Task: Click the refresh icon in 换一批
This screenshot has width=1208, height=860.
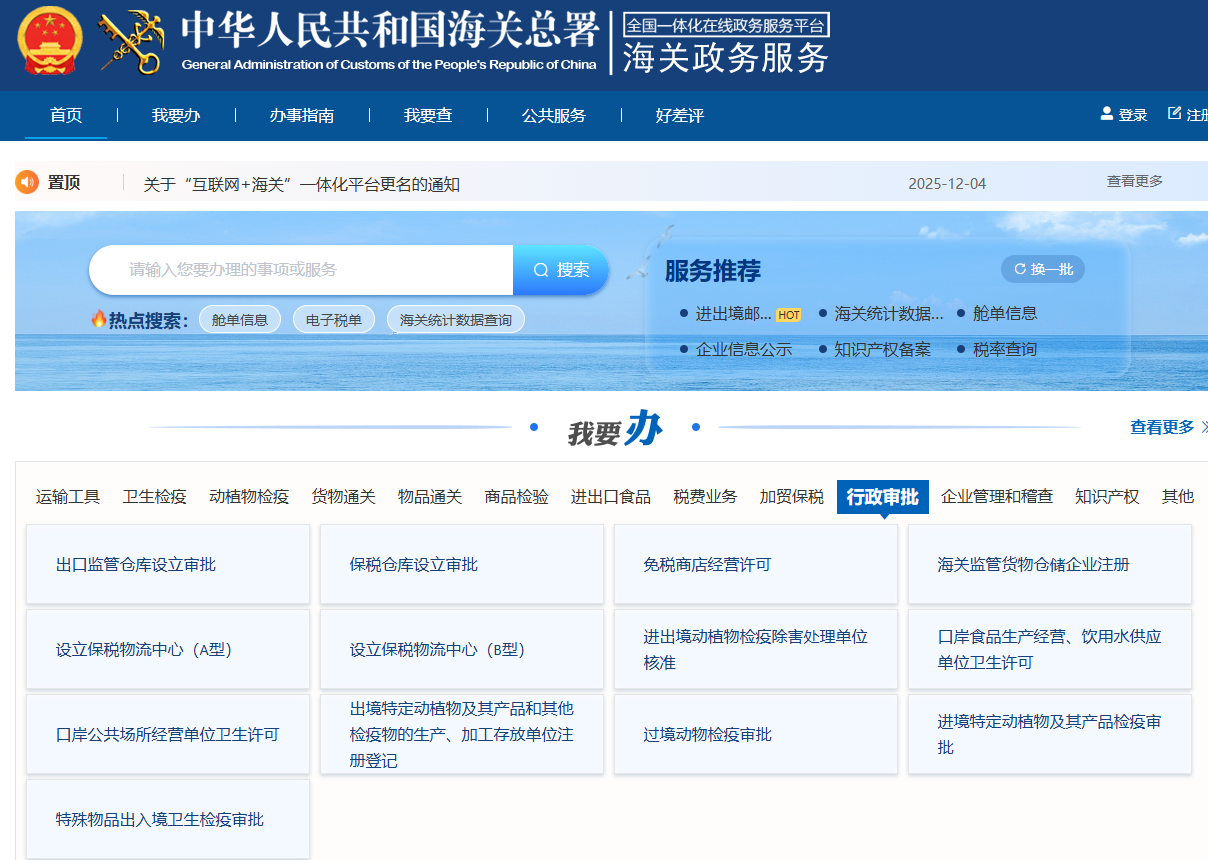Action: click(1020, 269)
